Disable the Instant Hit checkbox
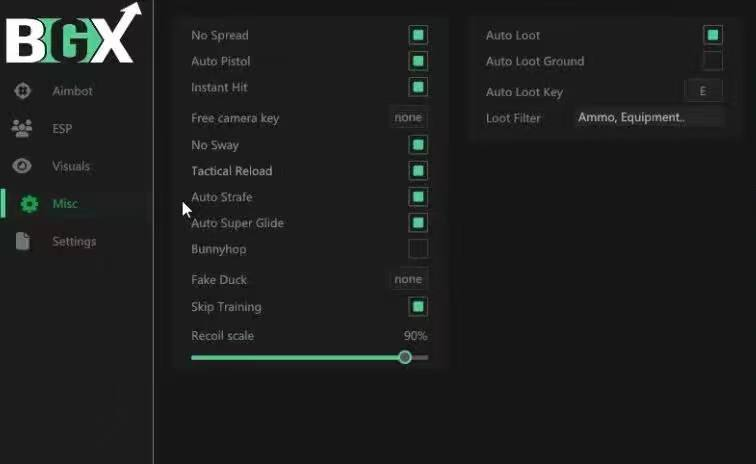Viewport: 756px width, 464px height. [418, 88]
